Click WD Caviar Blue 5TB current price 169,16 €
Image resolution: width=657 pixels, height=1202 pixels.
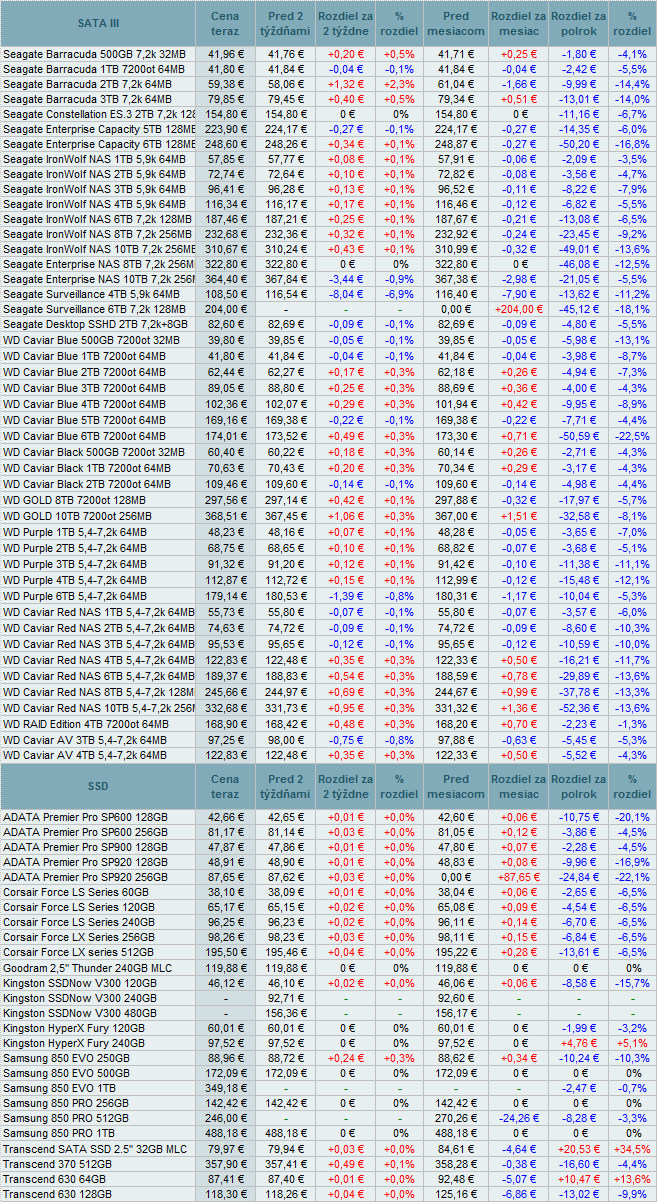pyautogui.click(x=226, y=420)
